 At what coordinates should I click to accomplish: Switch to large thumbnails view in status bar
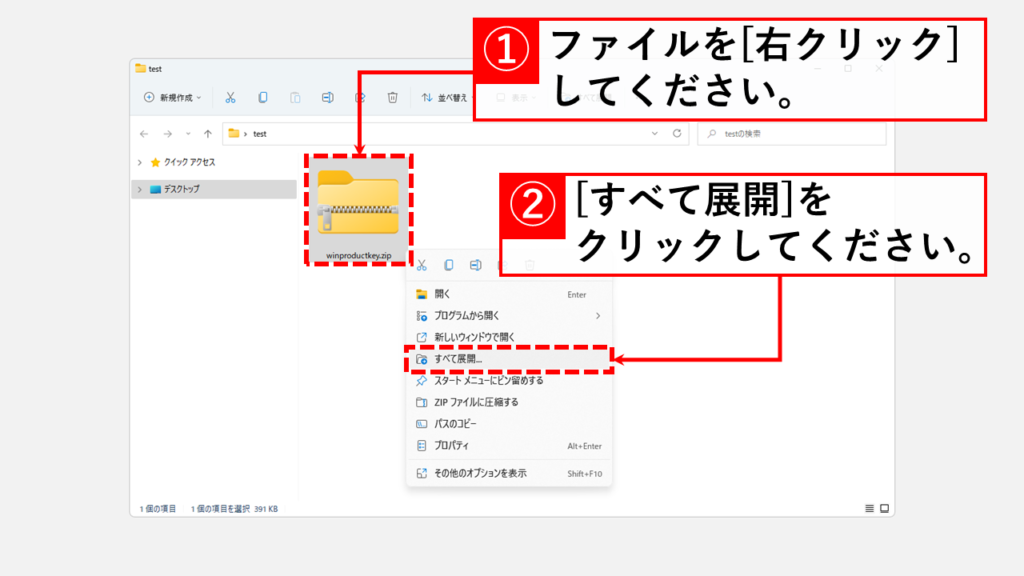(884, 509)
